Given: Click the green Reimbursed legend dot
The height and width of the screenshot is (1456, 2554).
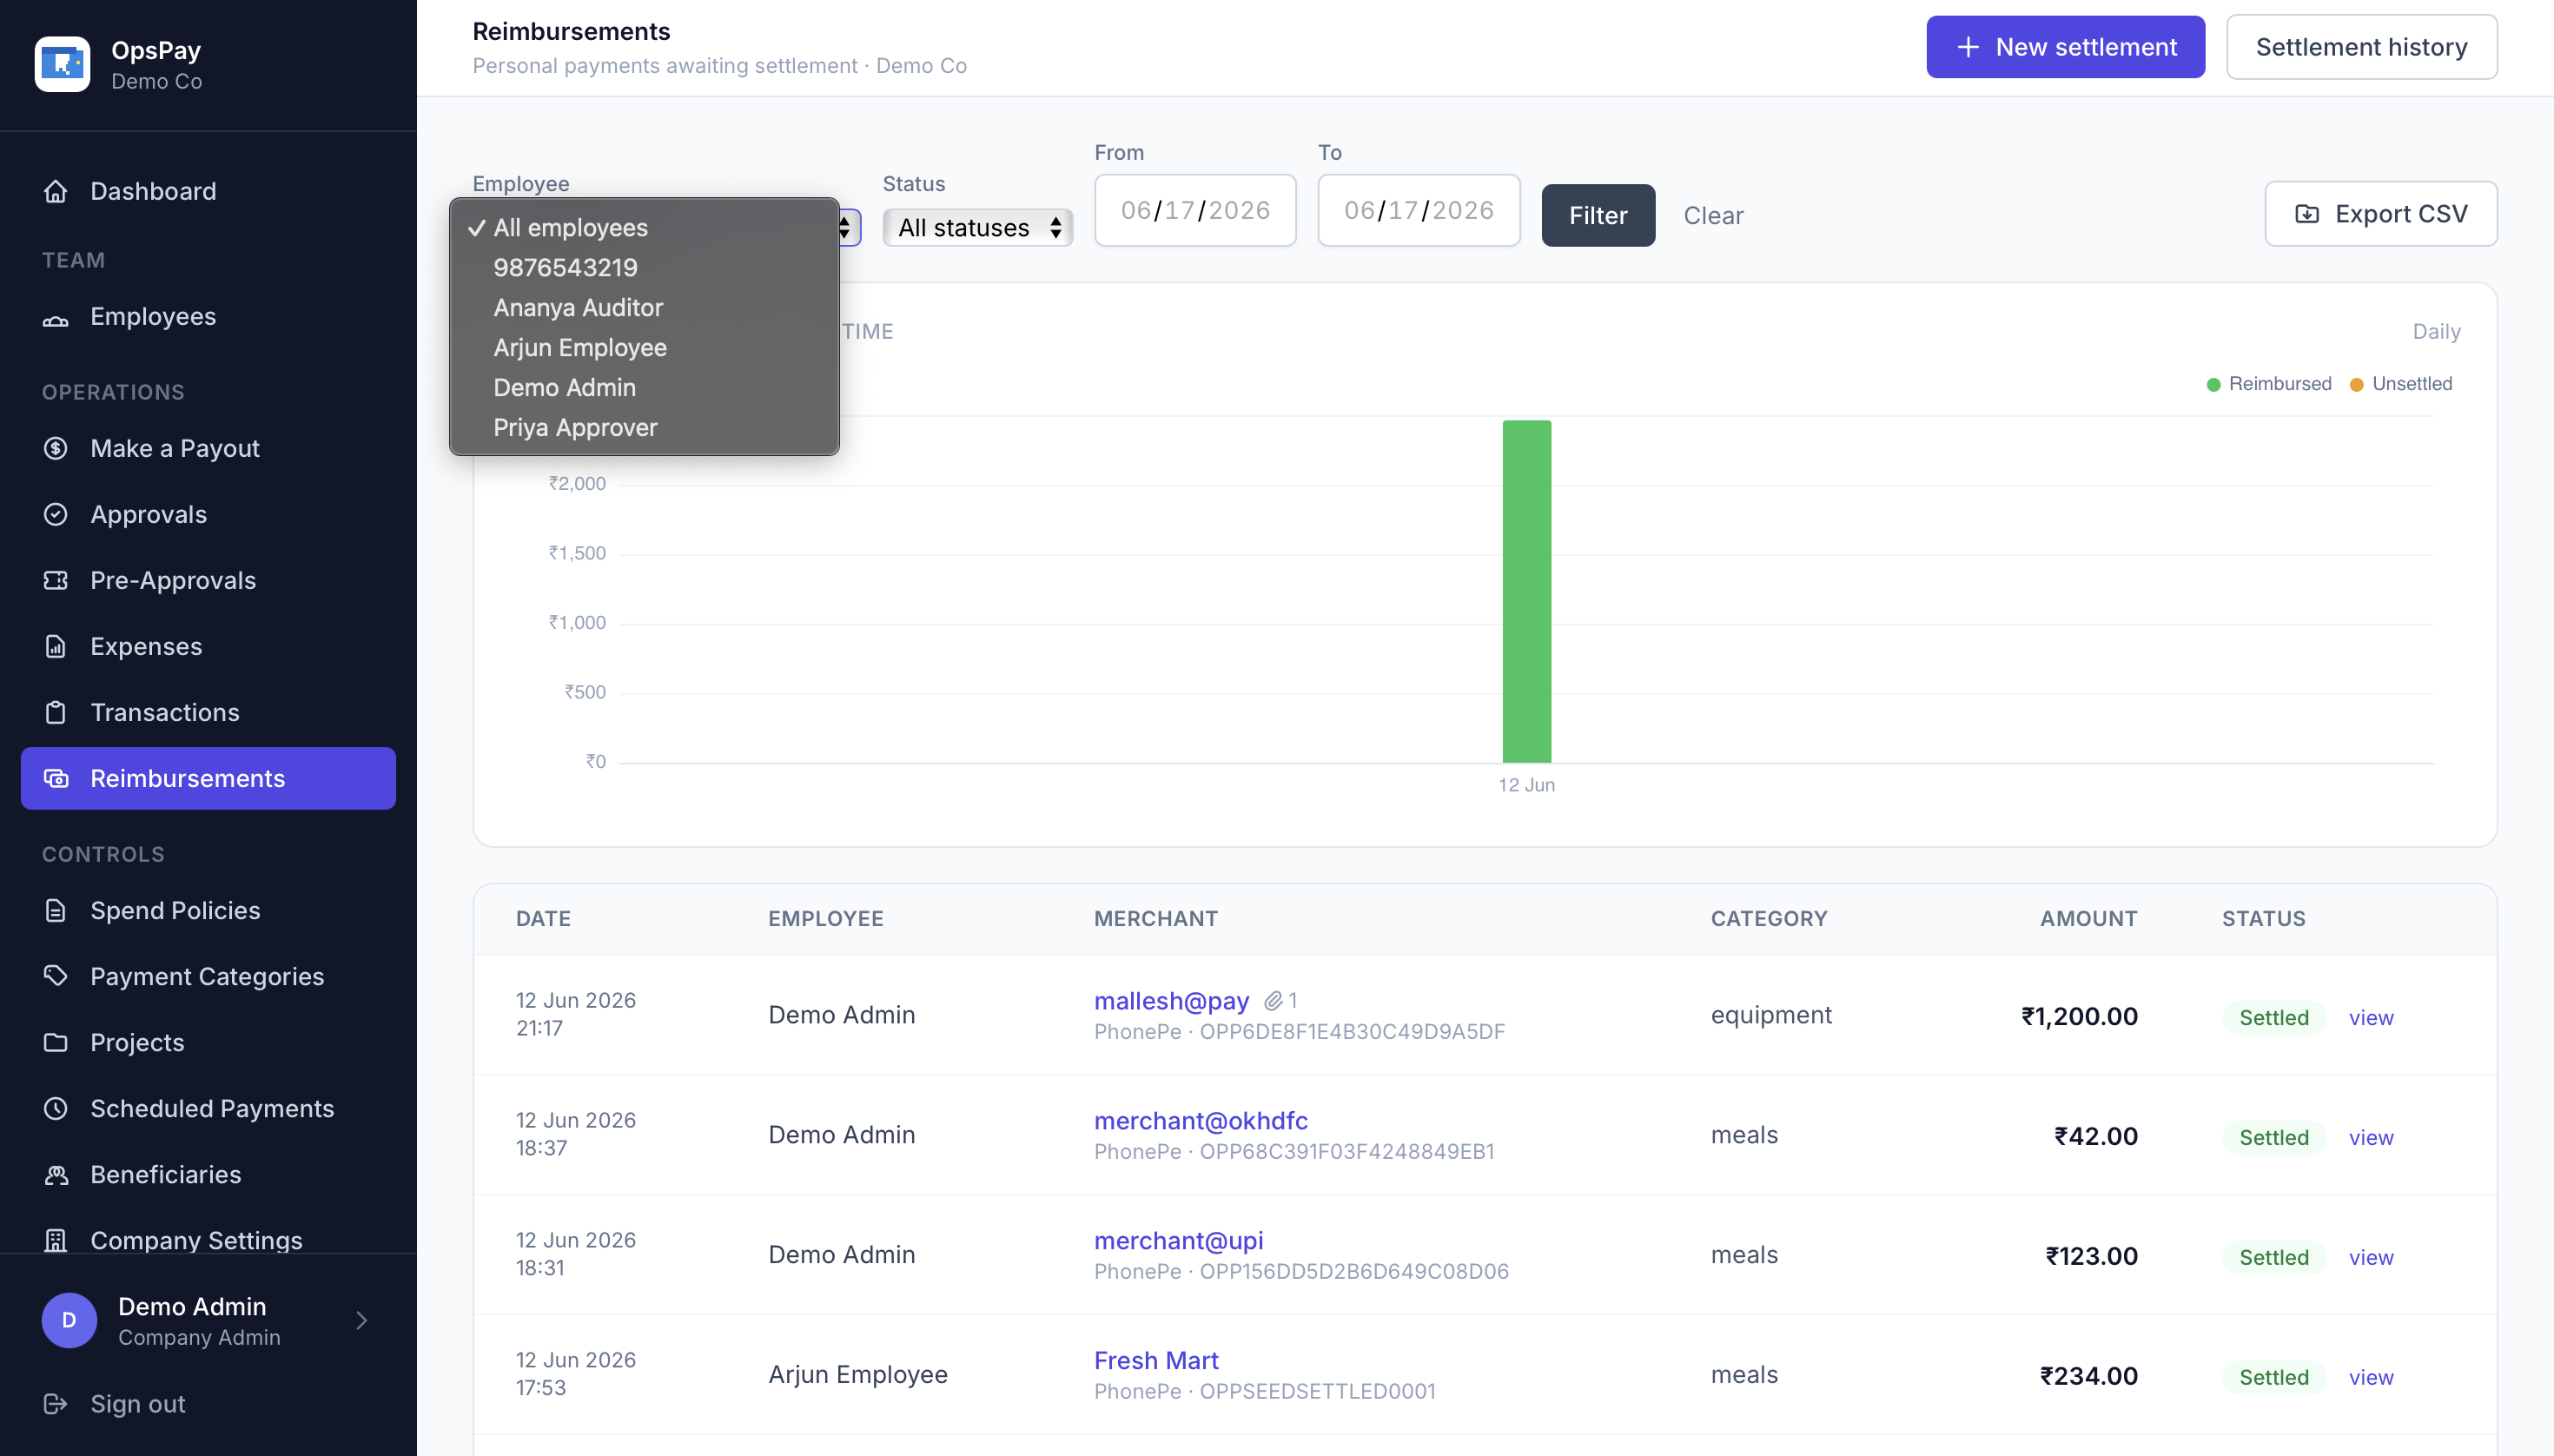Looking at the screenshot, I should pyautogui.click(x=2213, y=385).
